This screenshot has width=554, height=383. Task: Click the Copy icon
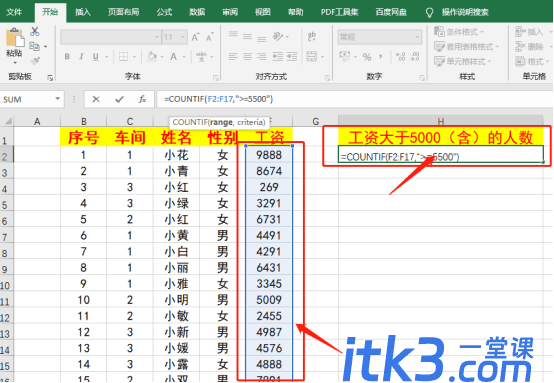tap(34, 46)
